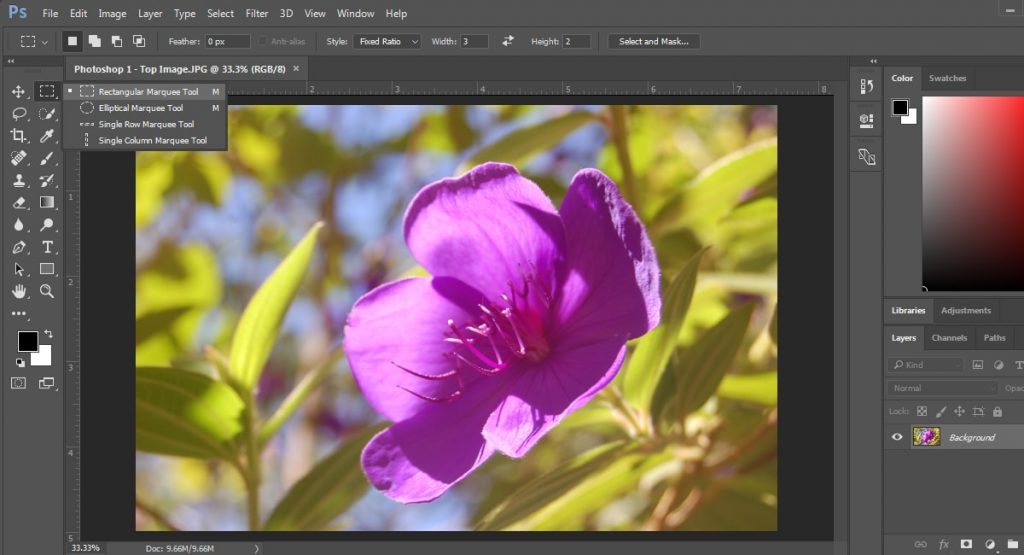Open the Style dropdown showing Fixed Ratio

387,41
